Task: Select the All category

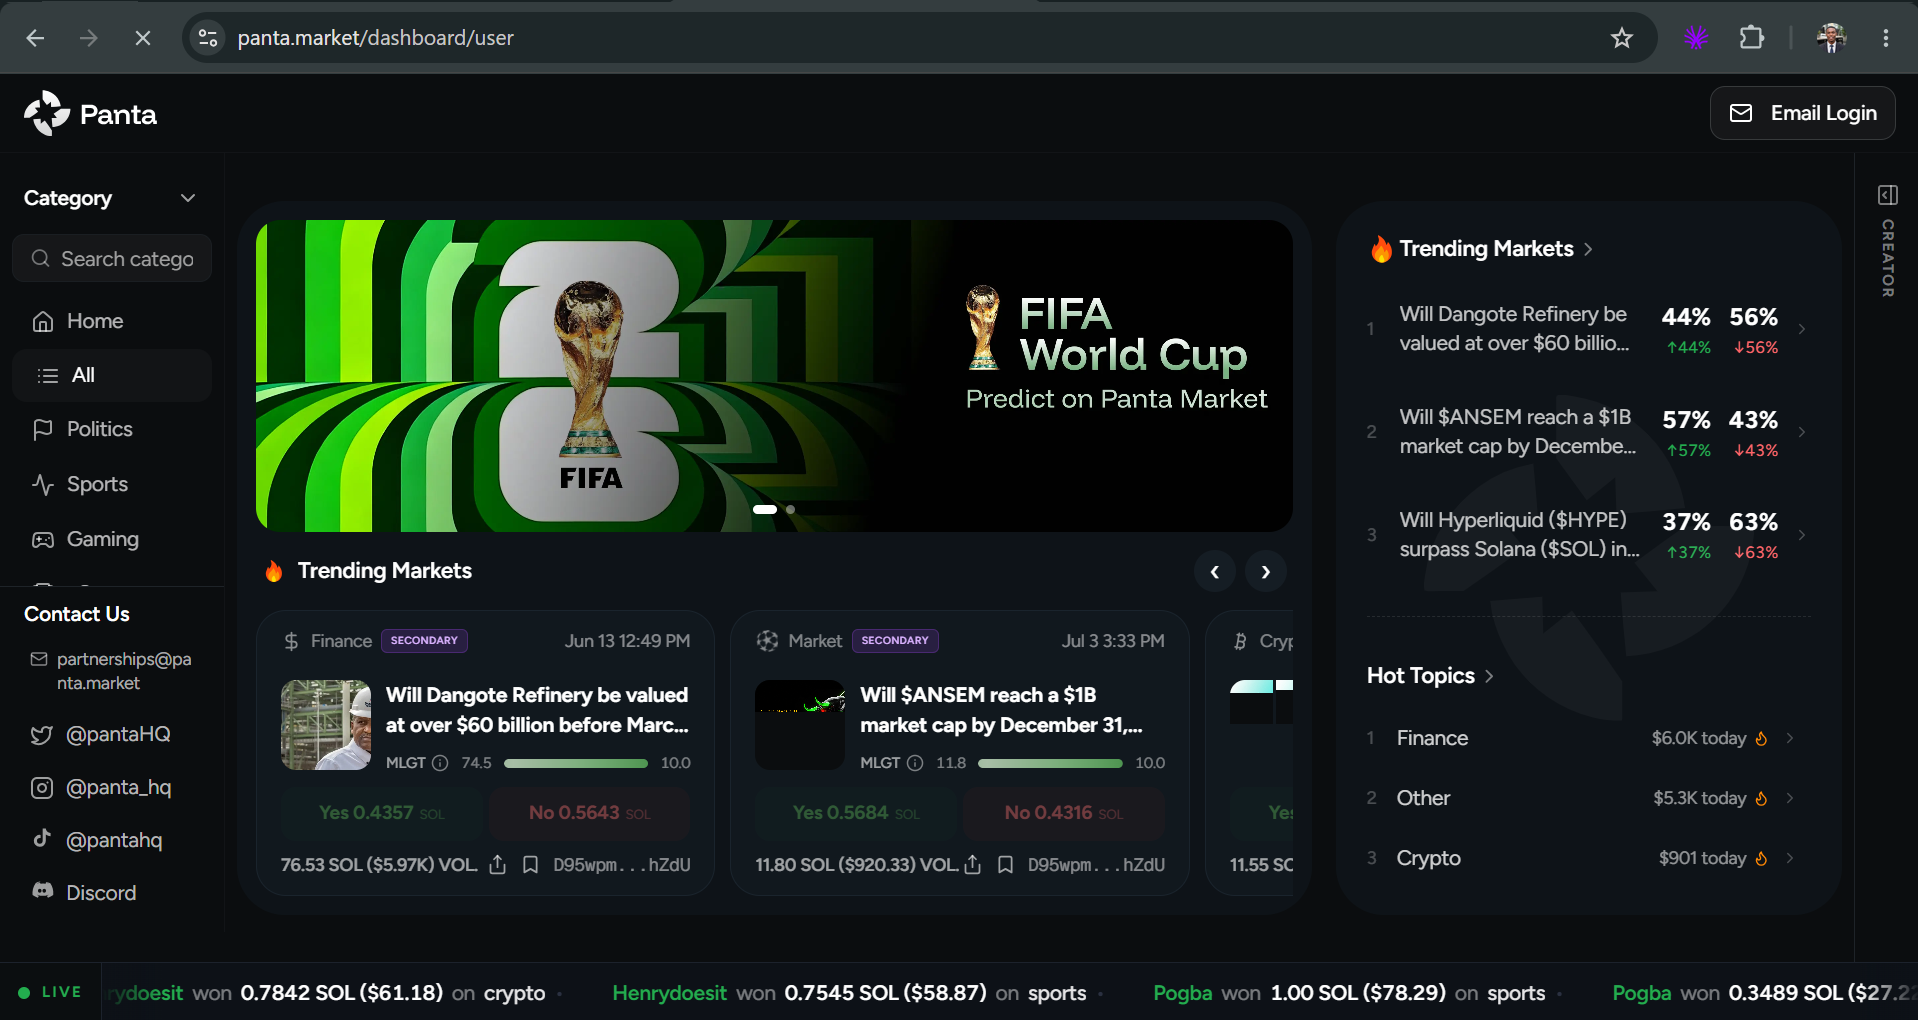Action: [112, 375]
